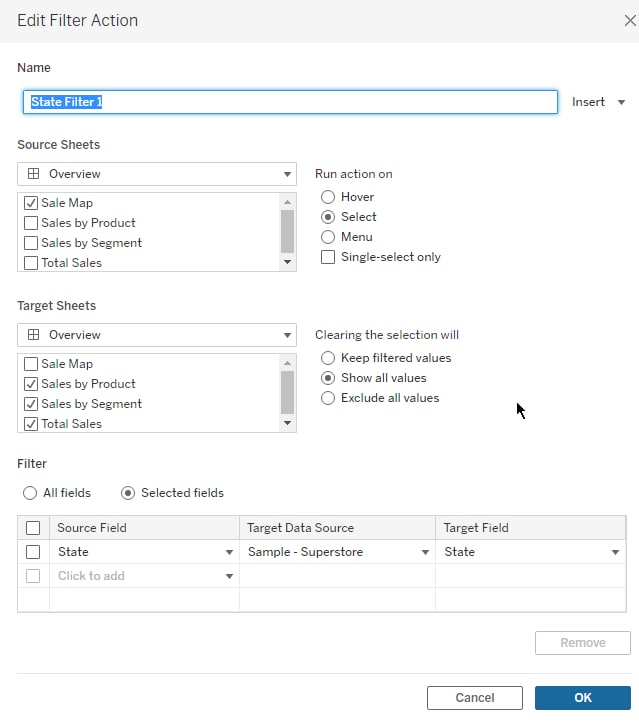Screen dimensions: 639x724
Task: Enable Single-select only checkbox
Action: tap(328, 257)
